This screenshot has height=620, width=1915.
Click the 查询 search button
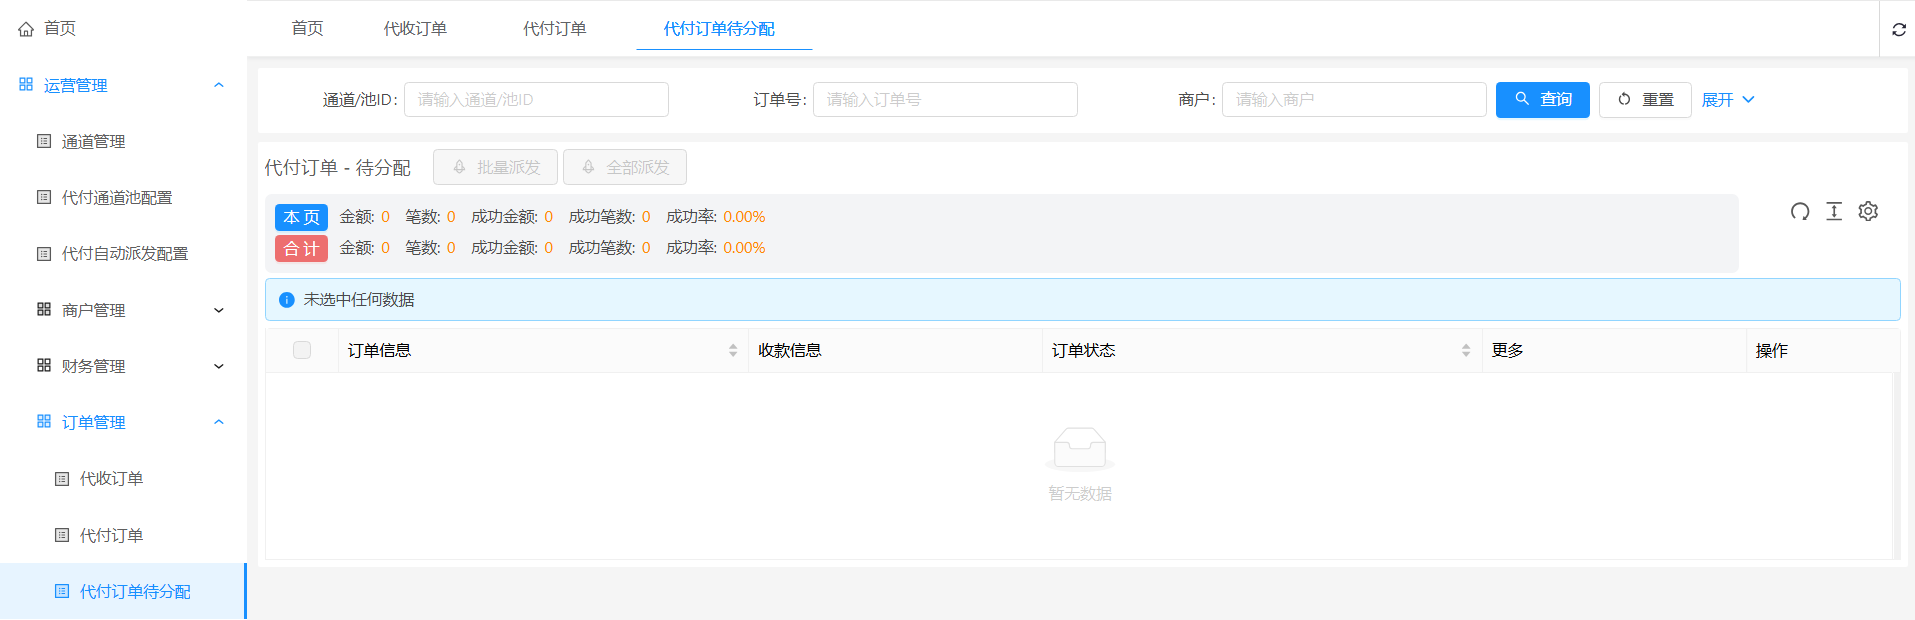coord(1542,100)
